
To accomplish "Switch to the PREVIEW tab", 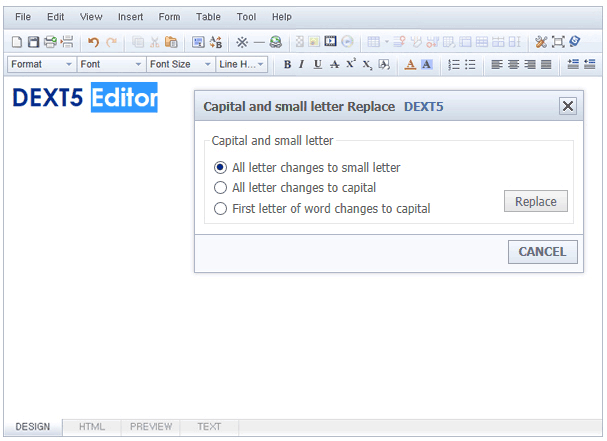I will tap(151, 427).
